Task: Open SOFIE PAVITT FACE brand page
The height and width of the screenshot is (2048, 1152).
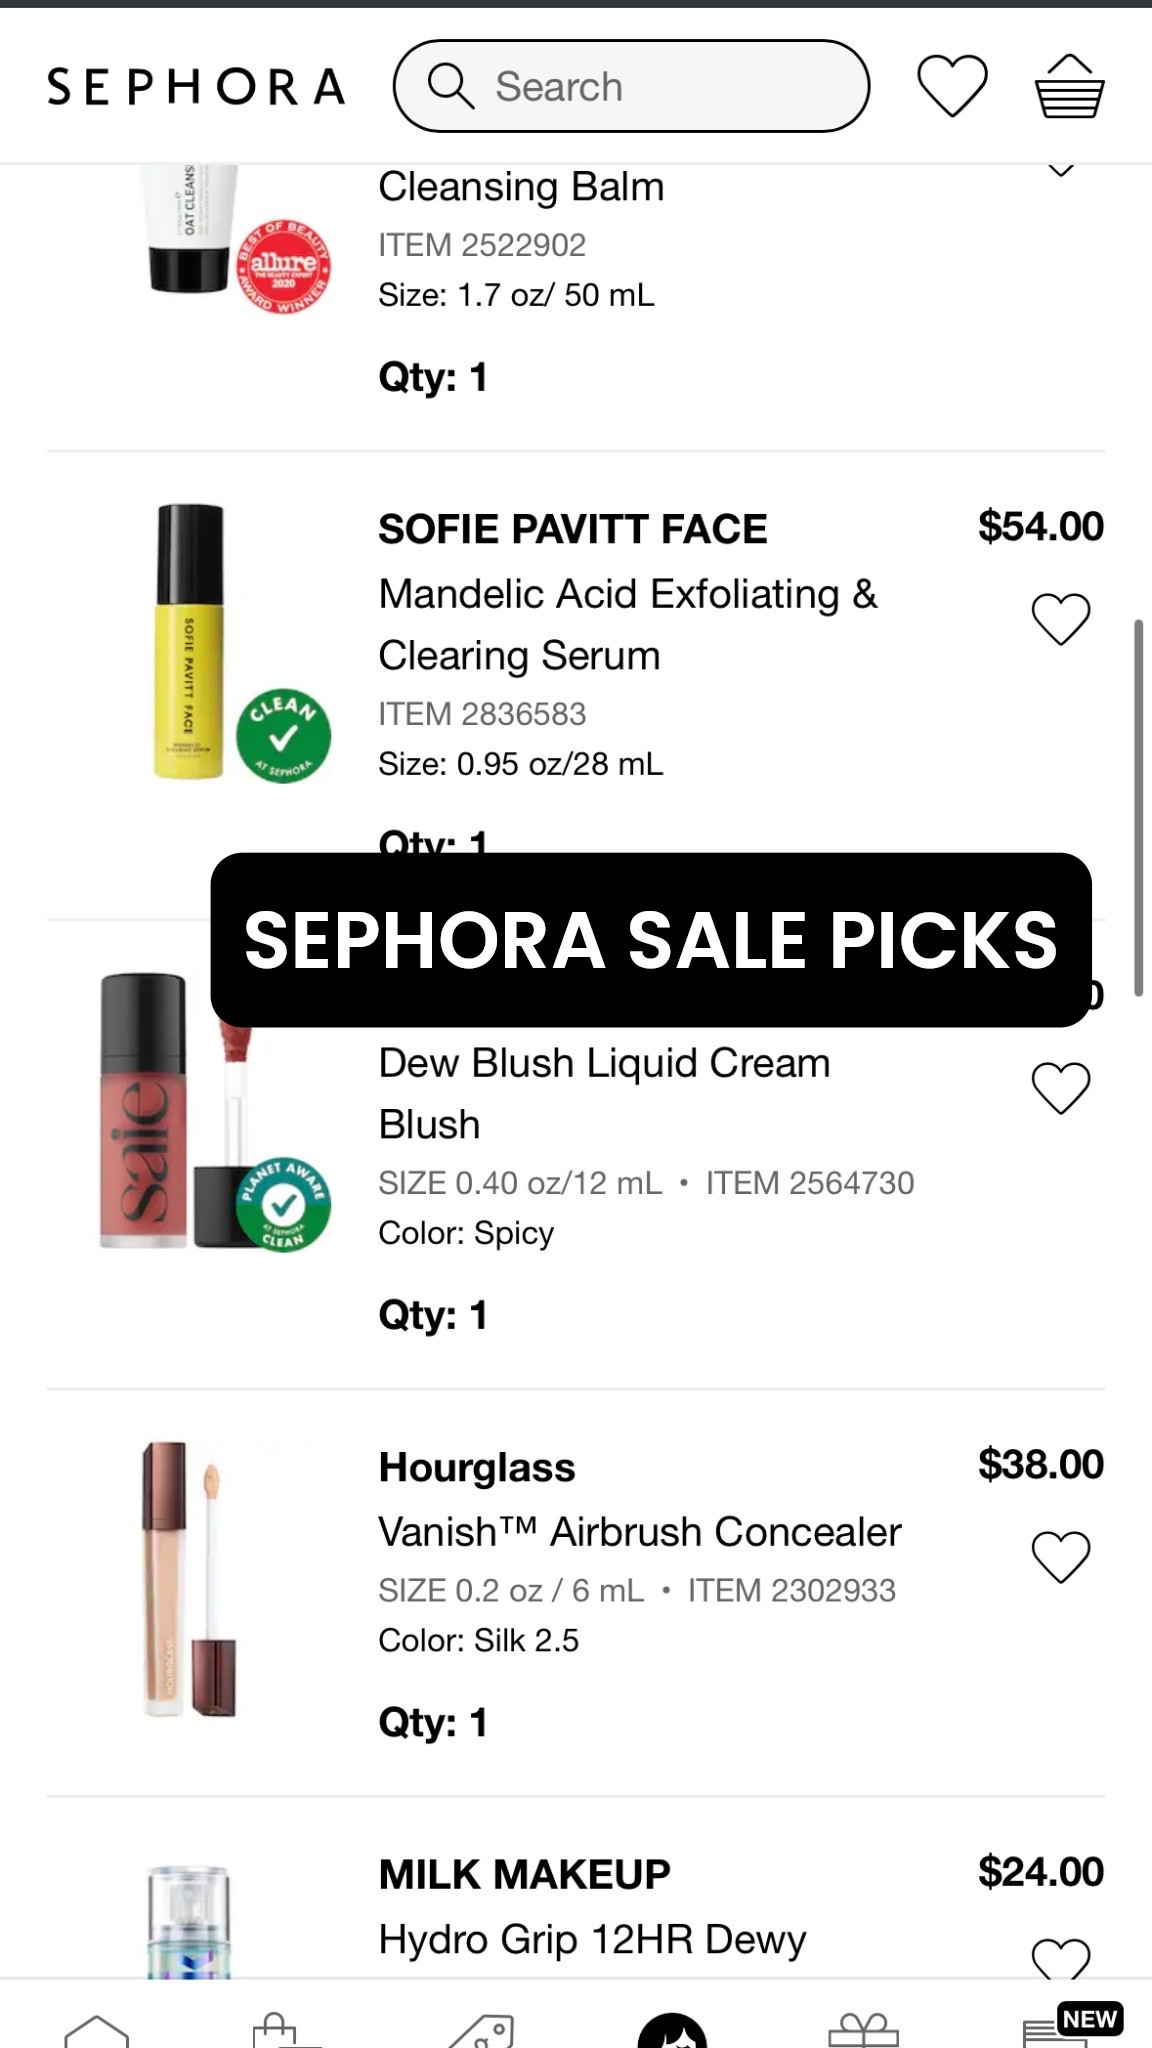Action: click(x=571, y=529)
